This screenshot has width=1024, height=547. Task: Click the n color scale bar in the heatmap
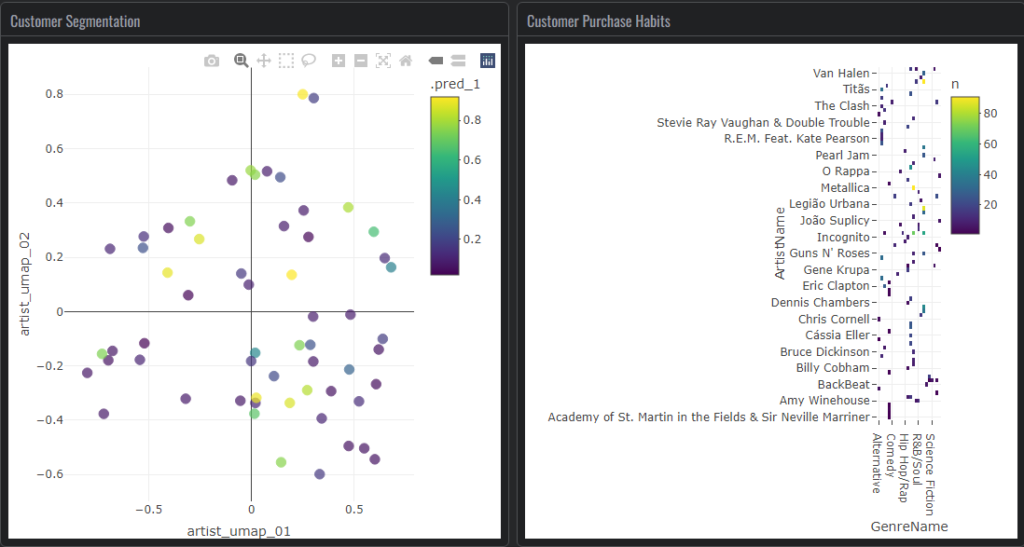click(x=965, y=165)
